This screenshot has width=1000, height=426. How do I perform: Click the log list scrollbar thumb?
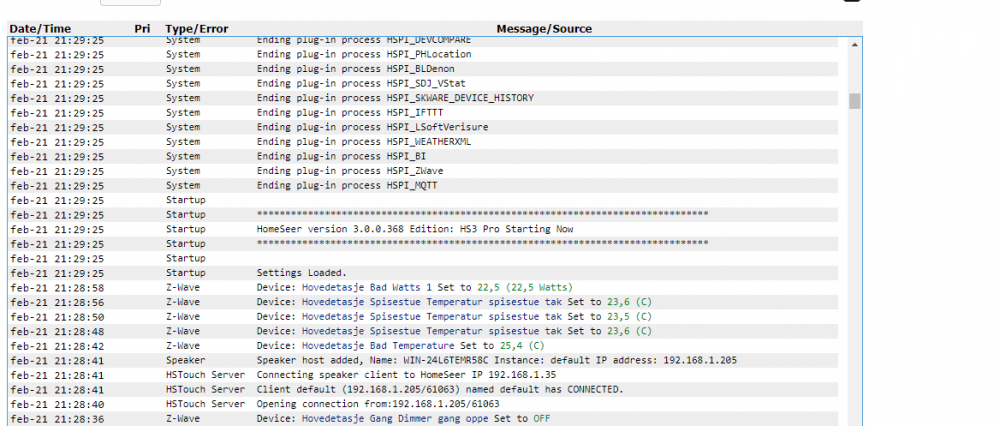pos(854,101)
